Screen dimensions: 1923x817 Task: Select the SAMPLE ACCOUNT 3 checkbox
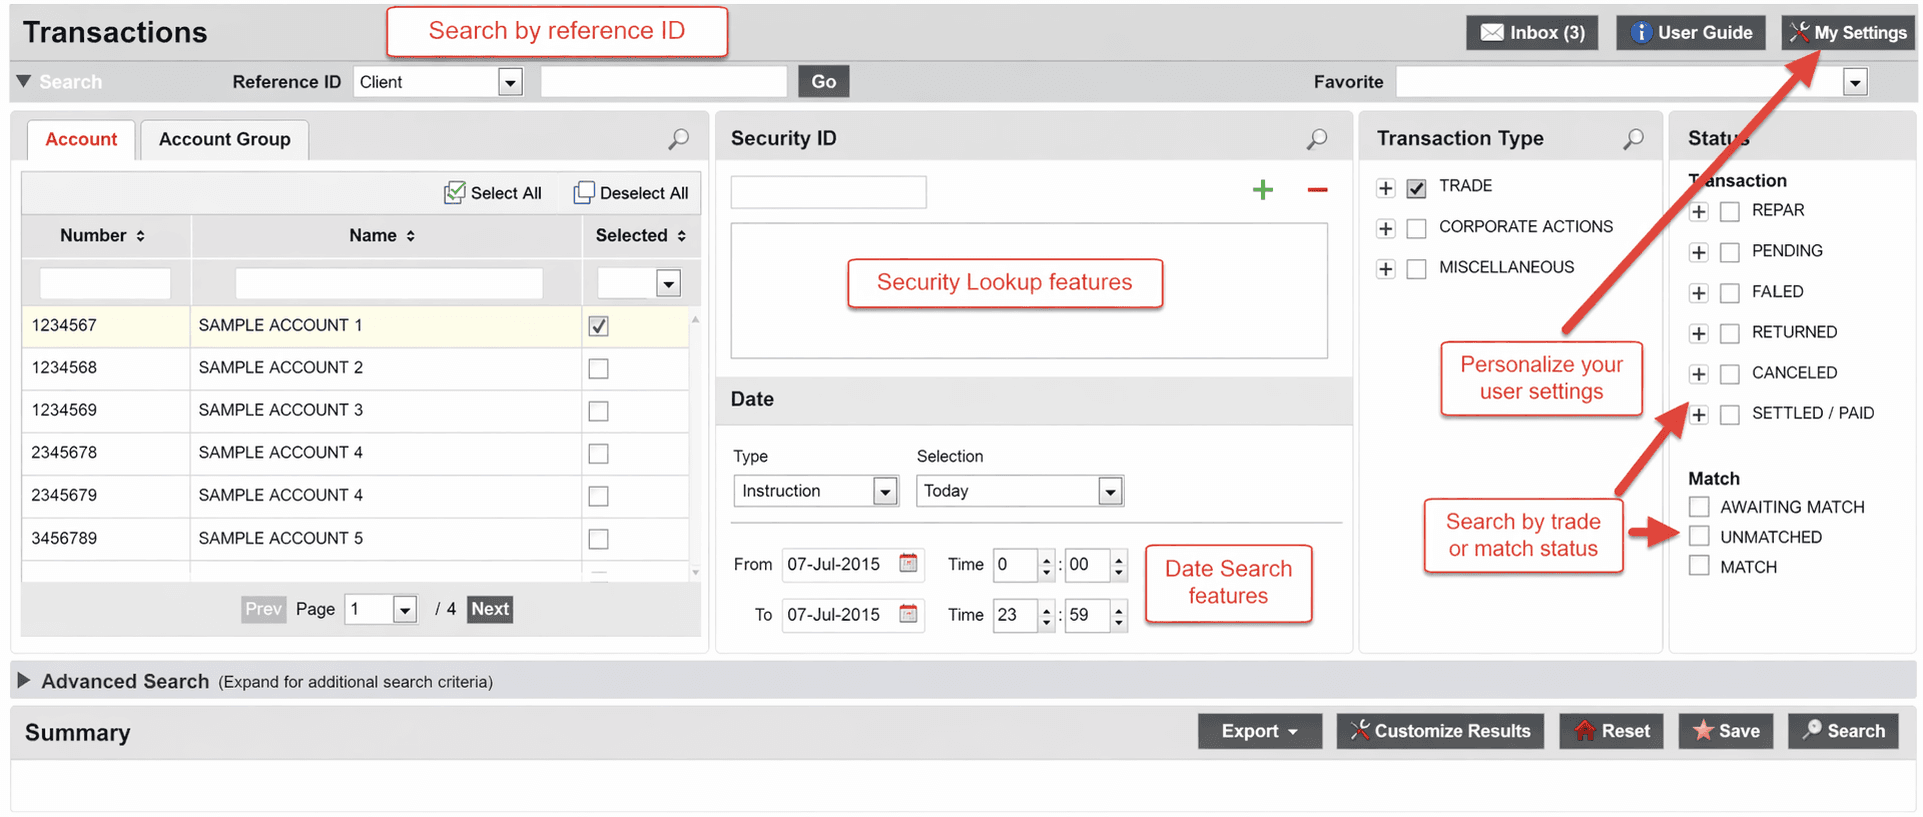[598, 411]
